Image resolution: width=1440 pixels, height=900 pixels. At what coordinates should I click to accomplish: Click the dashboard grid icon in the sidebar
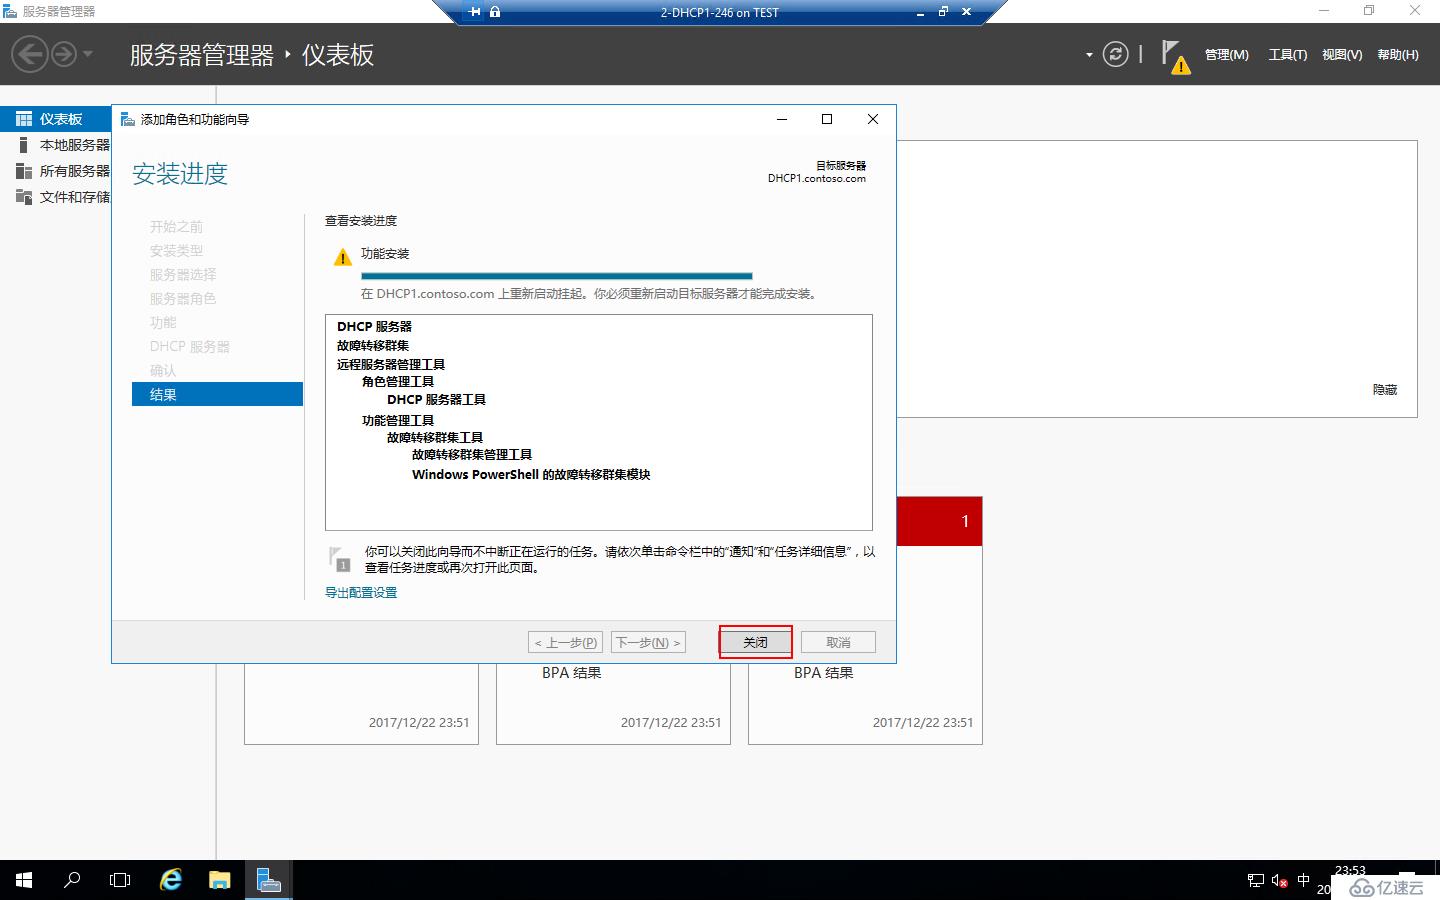coord(24,119)
